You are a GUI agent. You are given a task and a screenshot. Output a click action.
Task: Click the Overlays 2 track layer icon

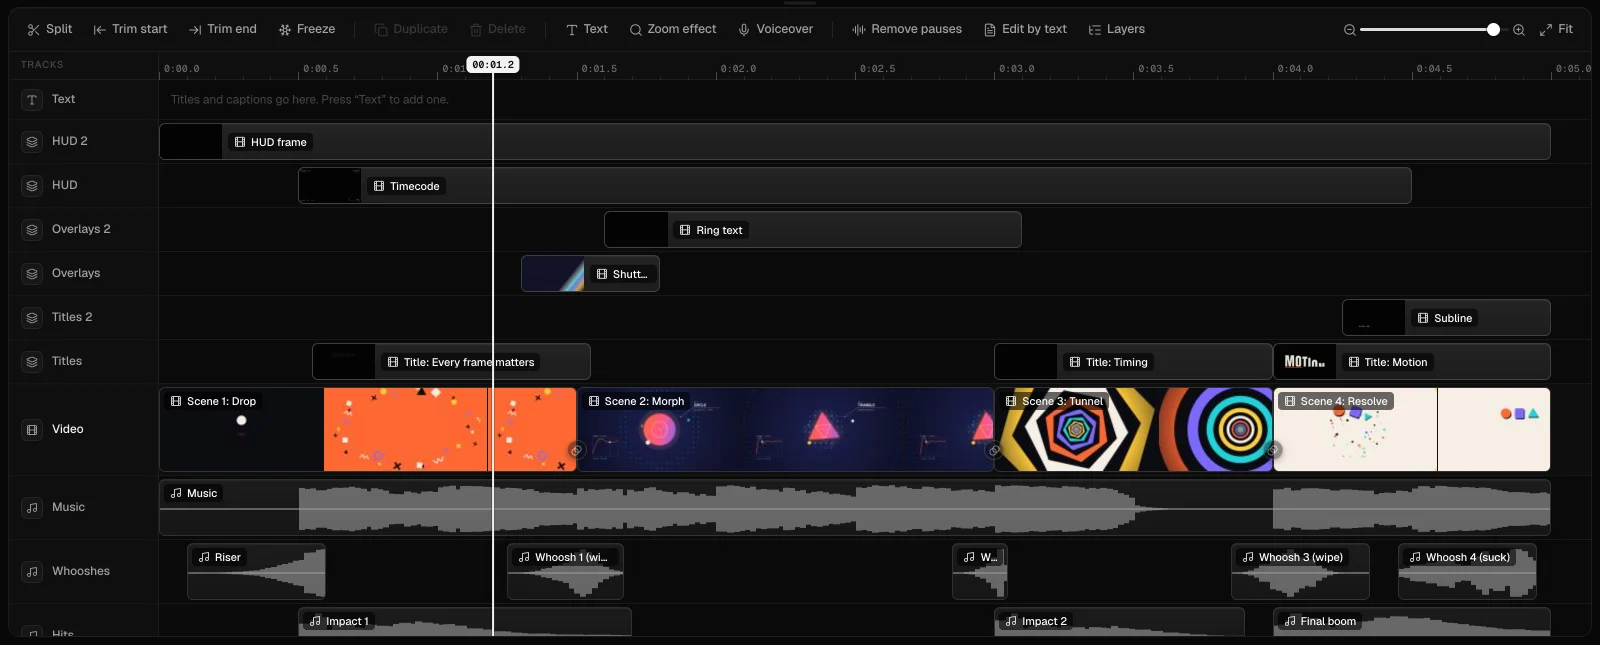[32, 230]
